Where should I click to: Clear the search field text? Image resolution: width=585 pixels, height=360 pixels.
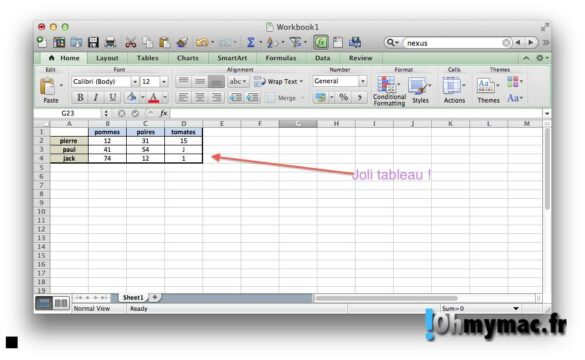click(506, 43)
